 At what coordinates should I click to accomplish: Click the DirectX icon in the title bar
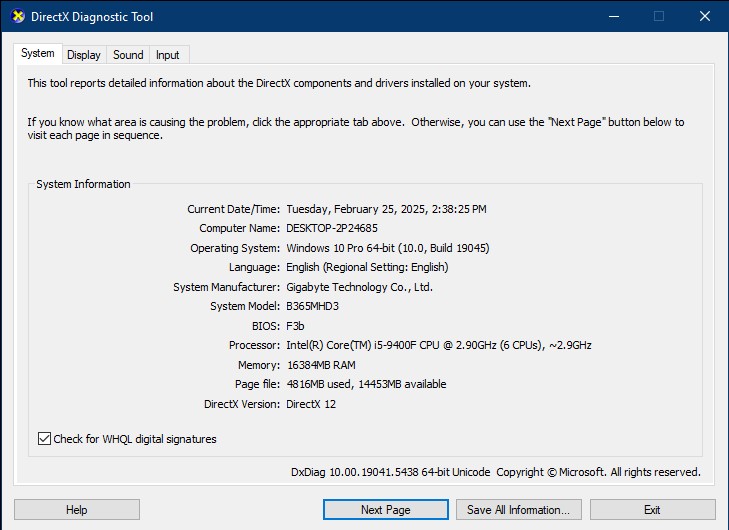click(18, 17)
